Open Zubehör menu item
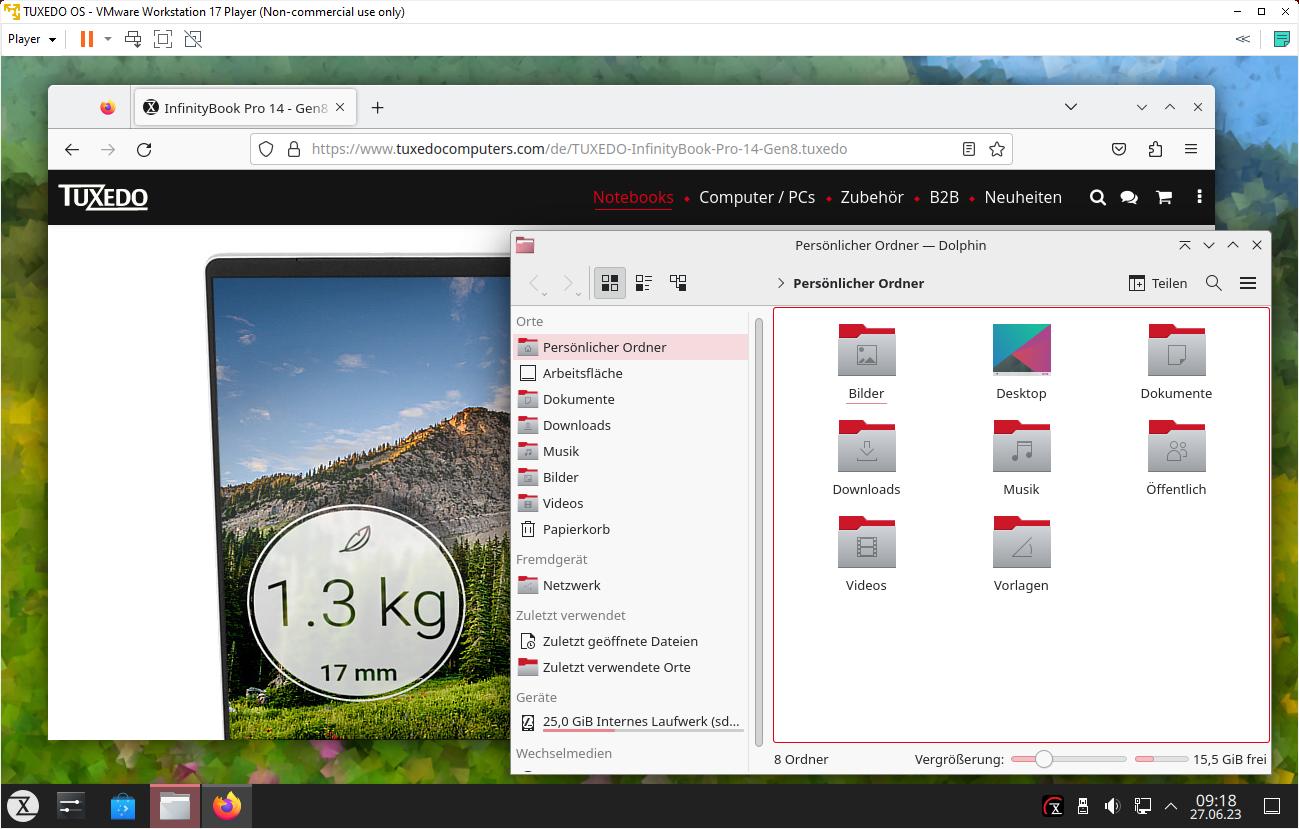 click(x=872, y=197)
